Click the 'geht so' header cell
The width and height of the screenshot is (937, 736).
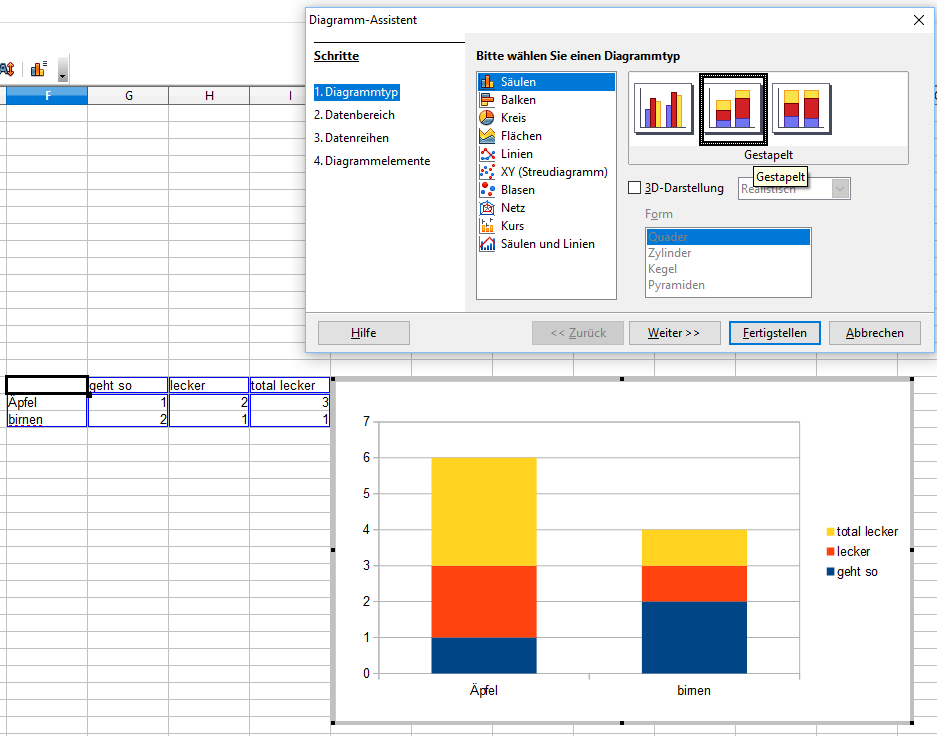pyautogui.click(x=128, y=385)
